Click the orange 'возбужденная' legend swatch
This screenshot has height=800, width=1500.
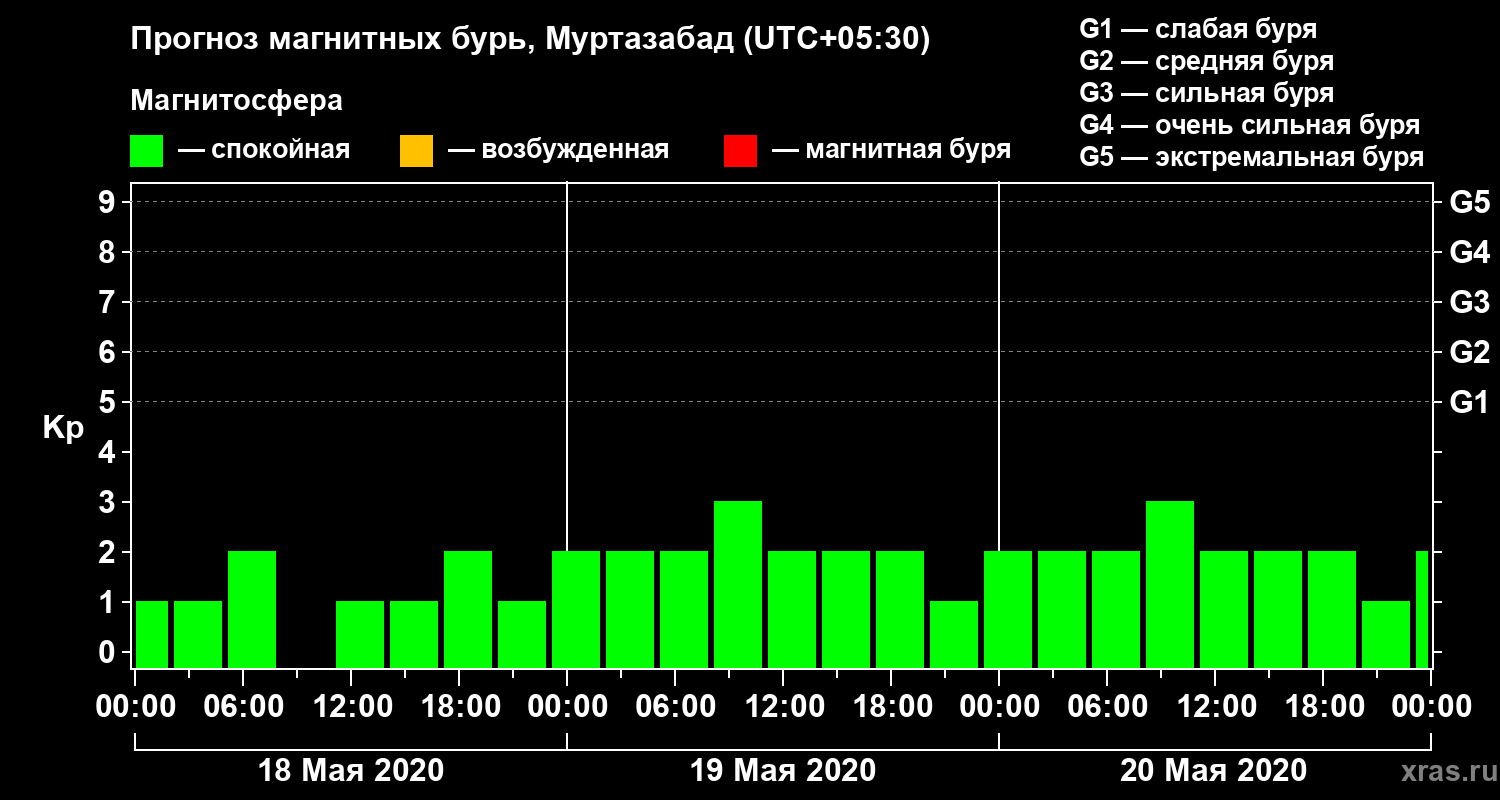click(x=416, y=151)
